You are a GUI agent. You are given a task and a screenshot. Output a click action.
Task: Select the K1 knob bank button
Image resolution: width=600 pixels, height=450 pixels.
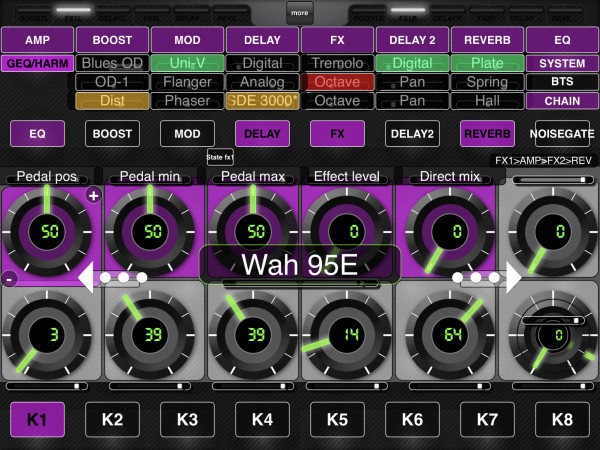pyautogui.click(x=38, y=419)
